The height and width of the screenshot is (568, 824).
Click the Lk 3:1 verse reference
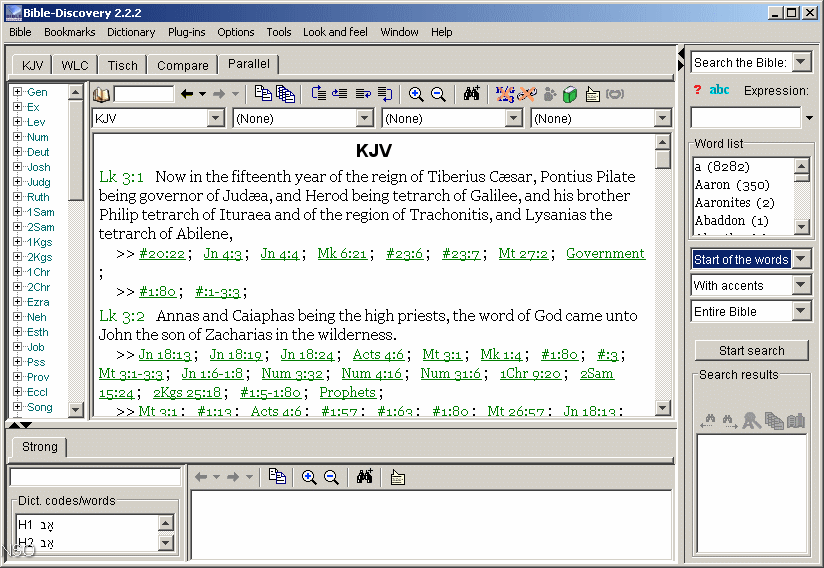pyautogui.click(x=121, y=177)
